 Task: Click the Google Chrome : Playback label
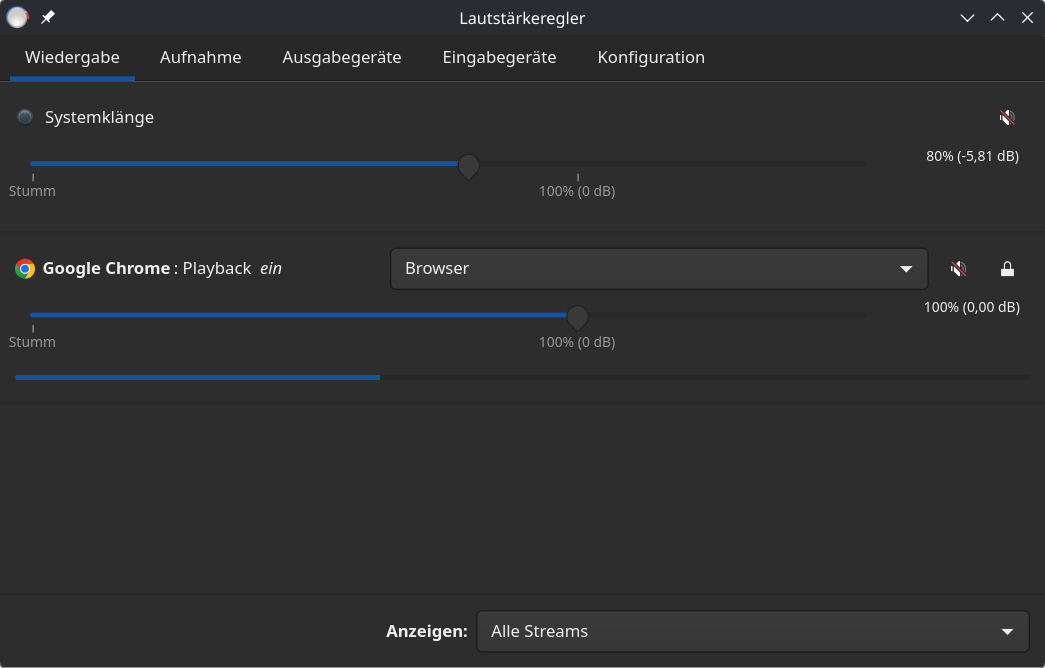(147, 269)
